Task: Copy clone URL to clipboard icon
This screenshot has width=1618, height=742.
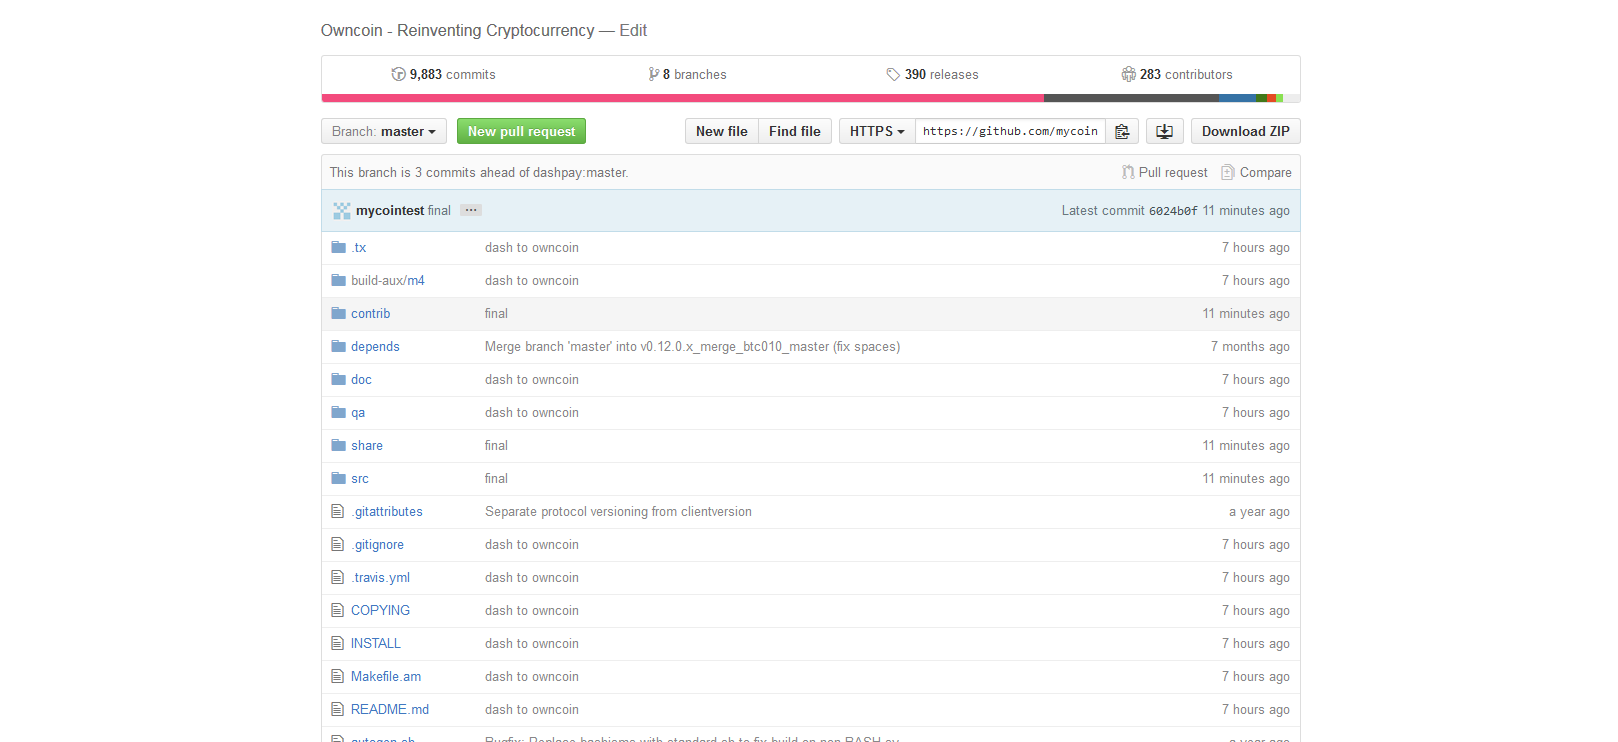Action: [x=1122, y=131]
